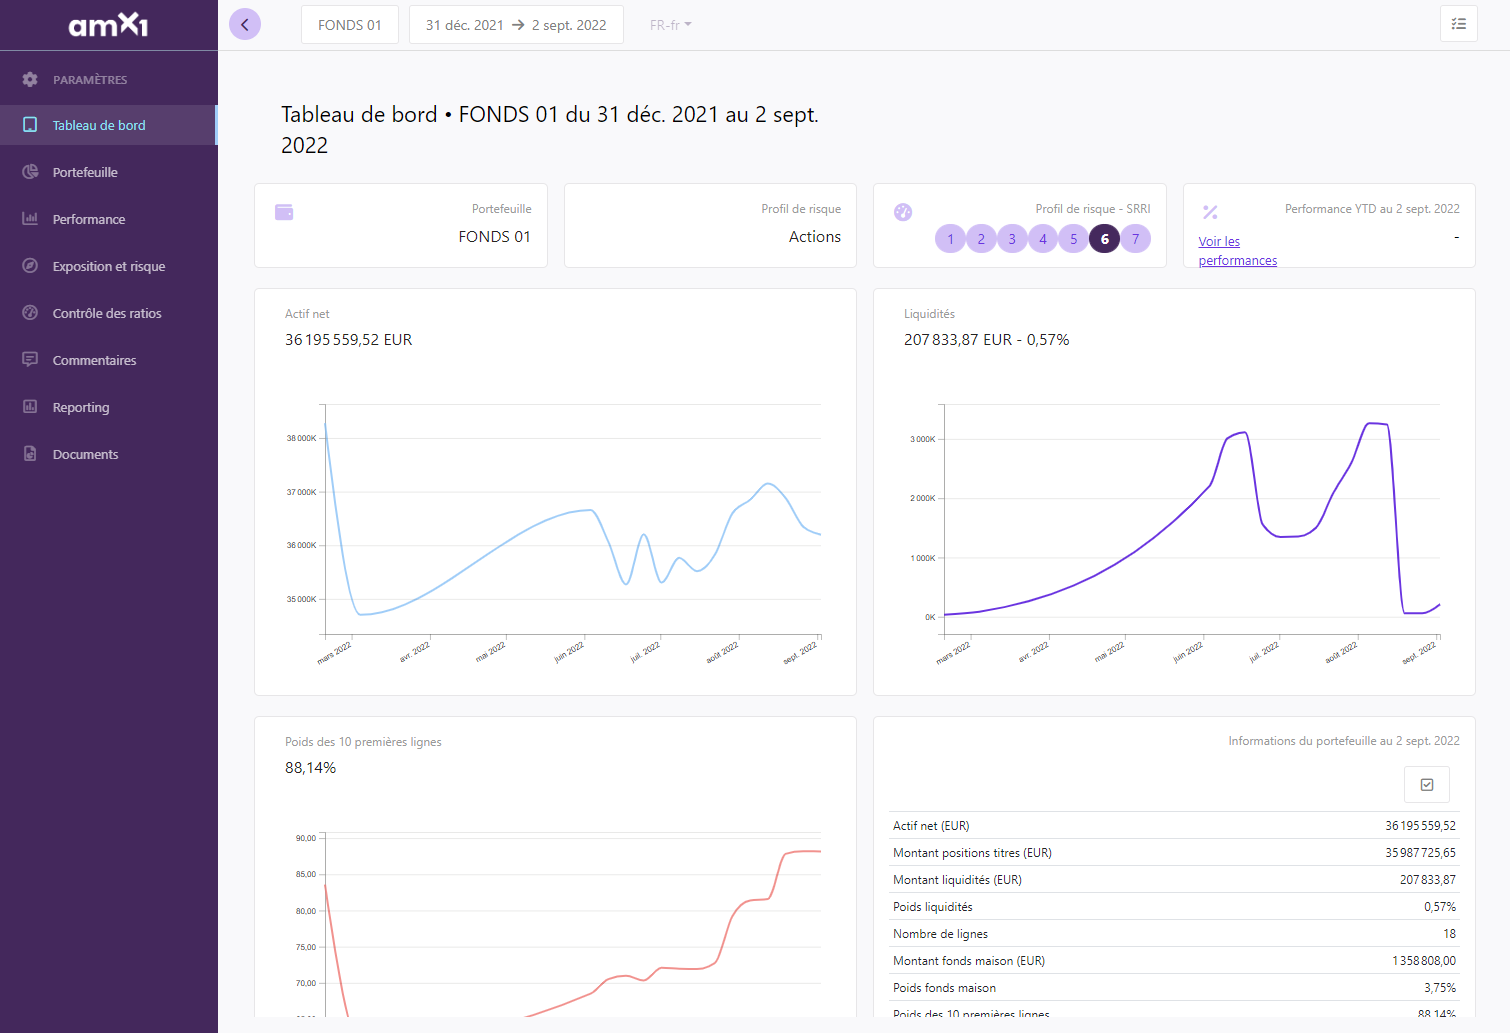Select SRRI risk level 3
The width and height of the screenshot is (1510, 1033).
pyautogui.click(x=1012, y=239)
